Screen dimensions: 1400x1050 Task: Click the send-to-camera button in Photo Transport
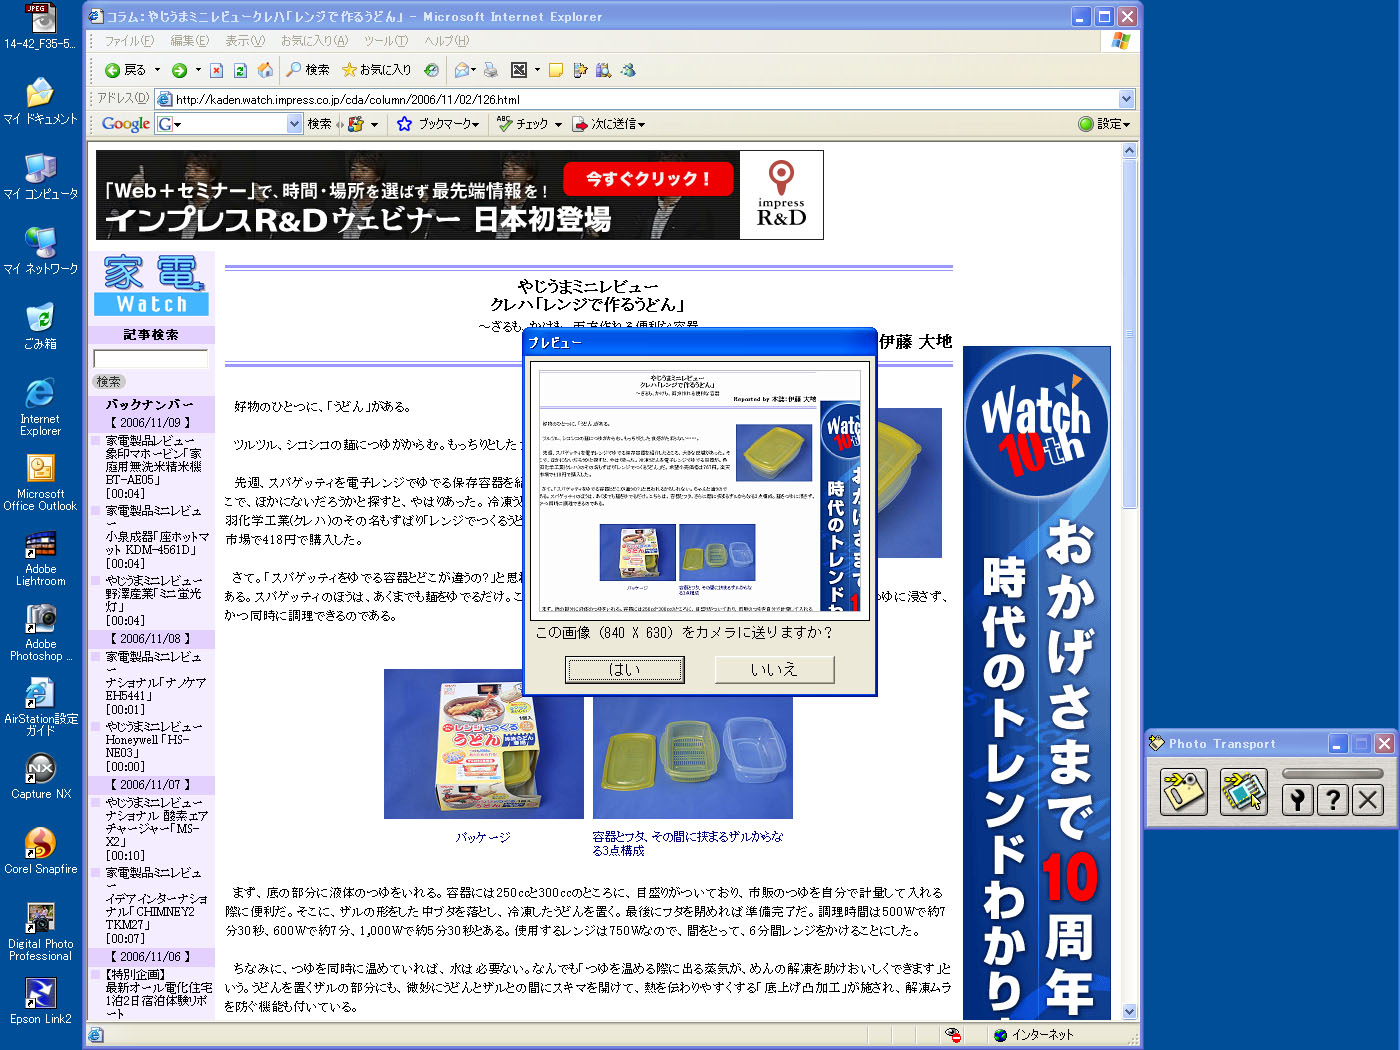coord(1184,793)
